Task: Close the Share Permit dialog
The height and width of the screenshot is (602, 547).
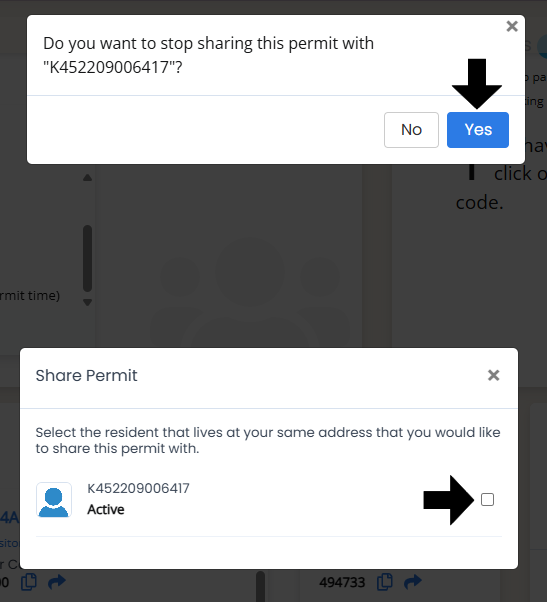Action: [493, 375]
